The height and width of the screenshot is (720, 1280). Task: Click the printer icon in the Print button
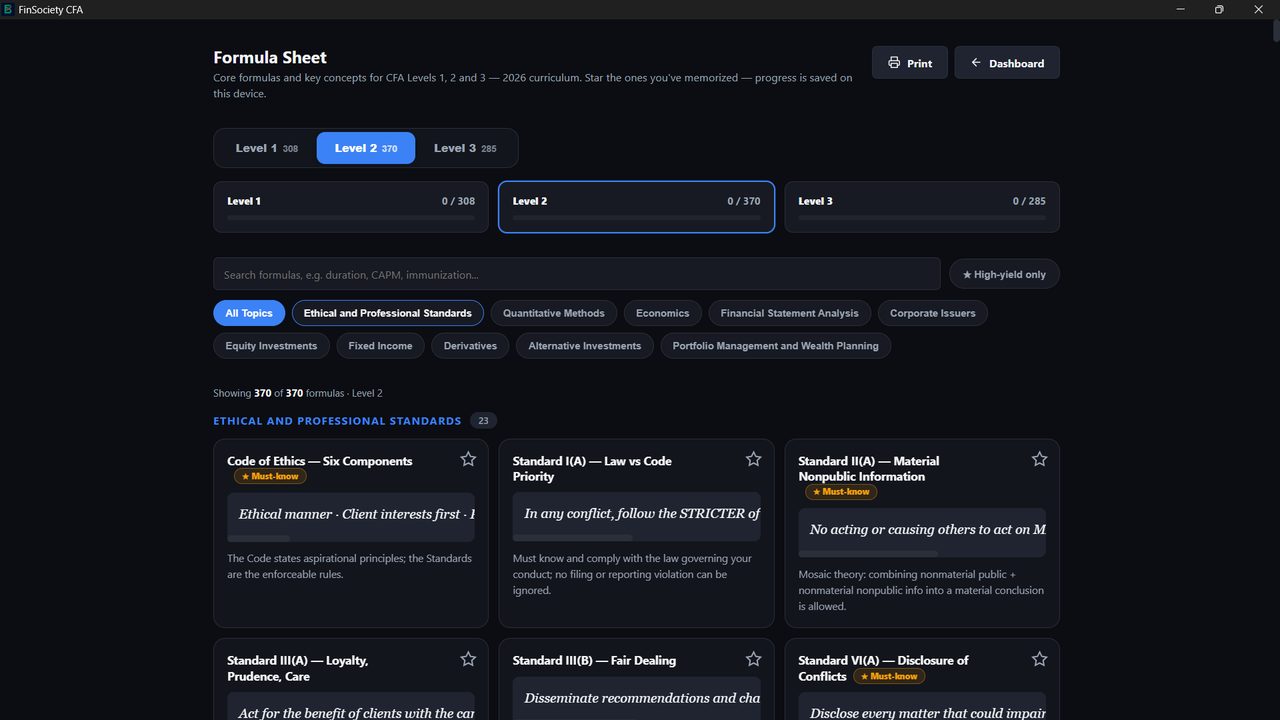coord(894,63)
